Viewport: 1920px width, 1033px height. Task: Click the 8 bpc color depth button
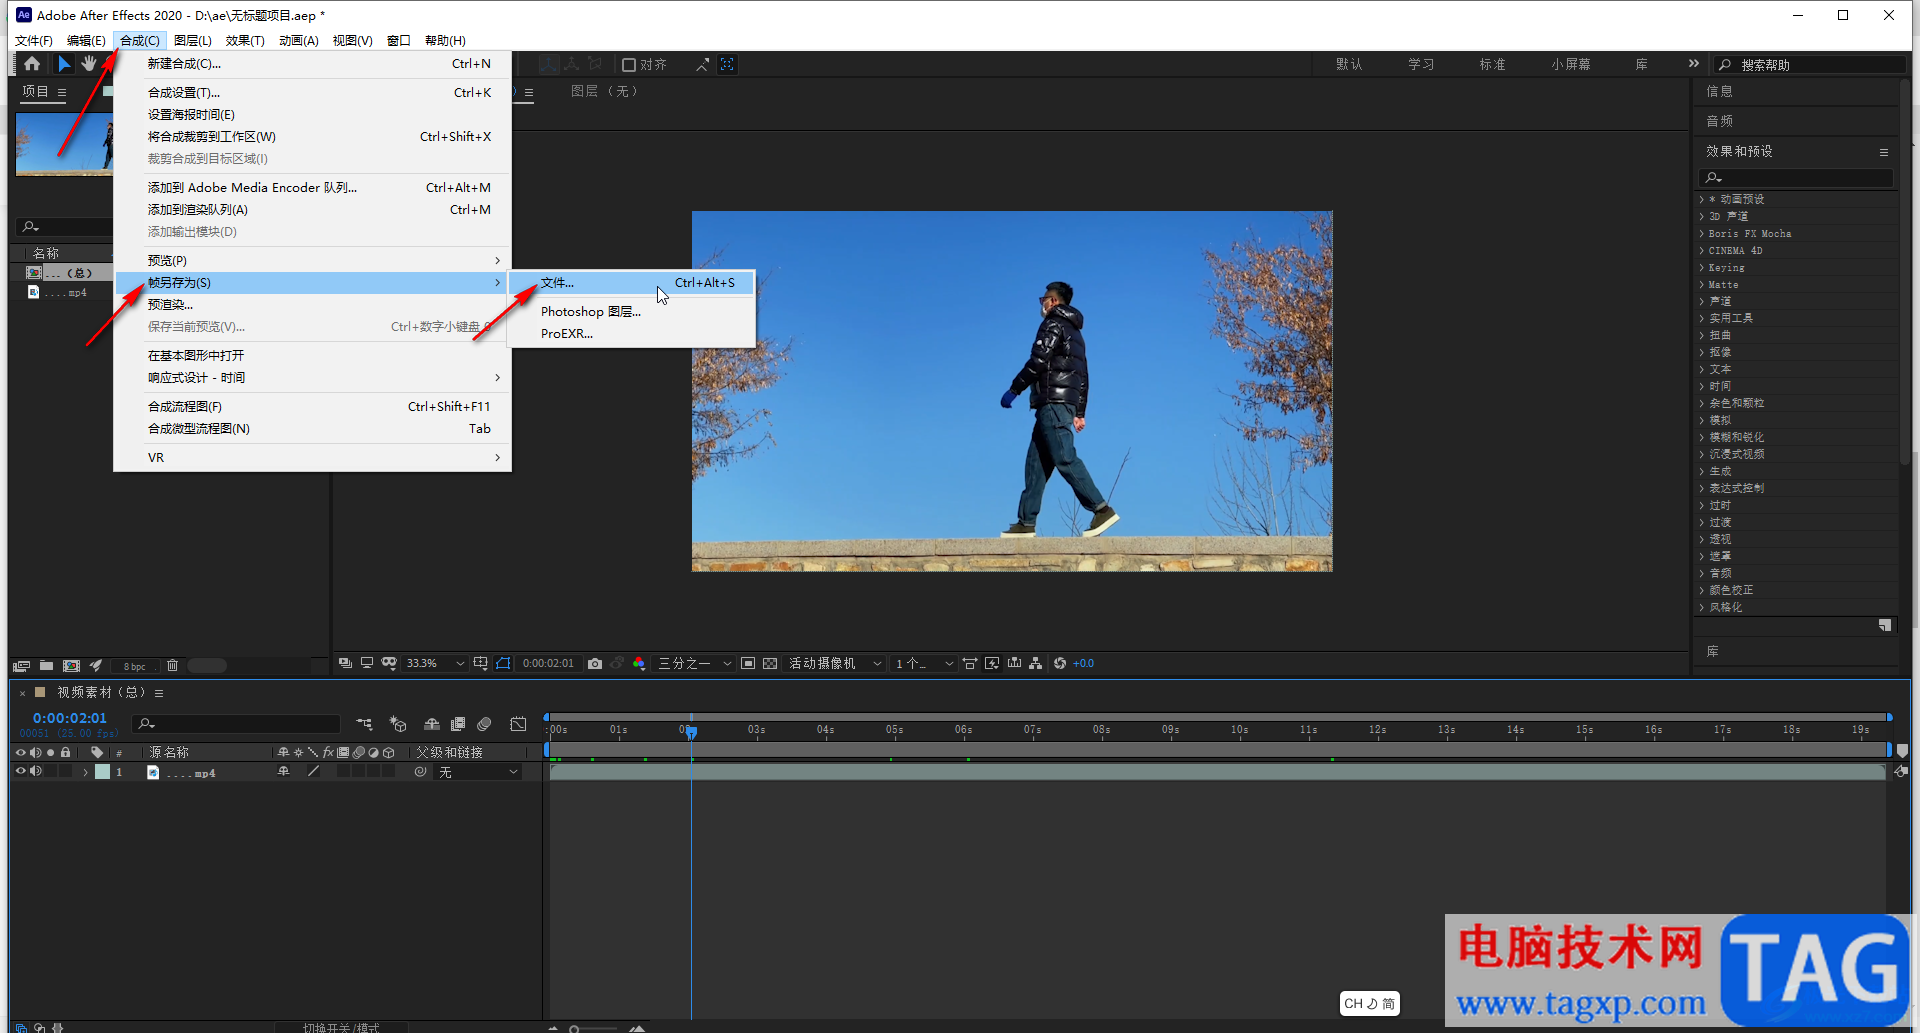pos(135,666)
